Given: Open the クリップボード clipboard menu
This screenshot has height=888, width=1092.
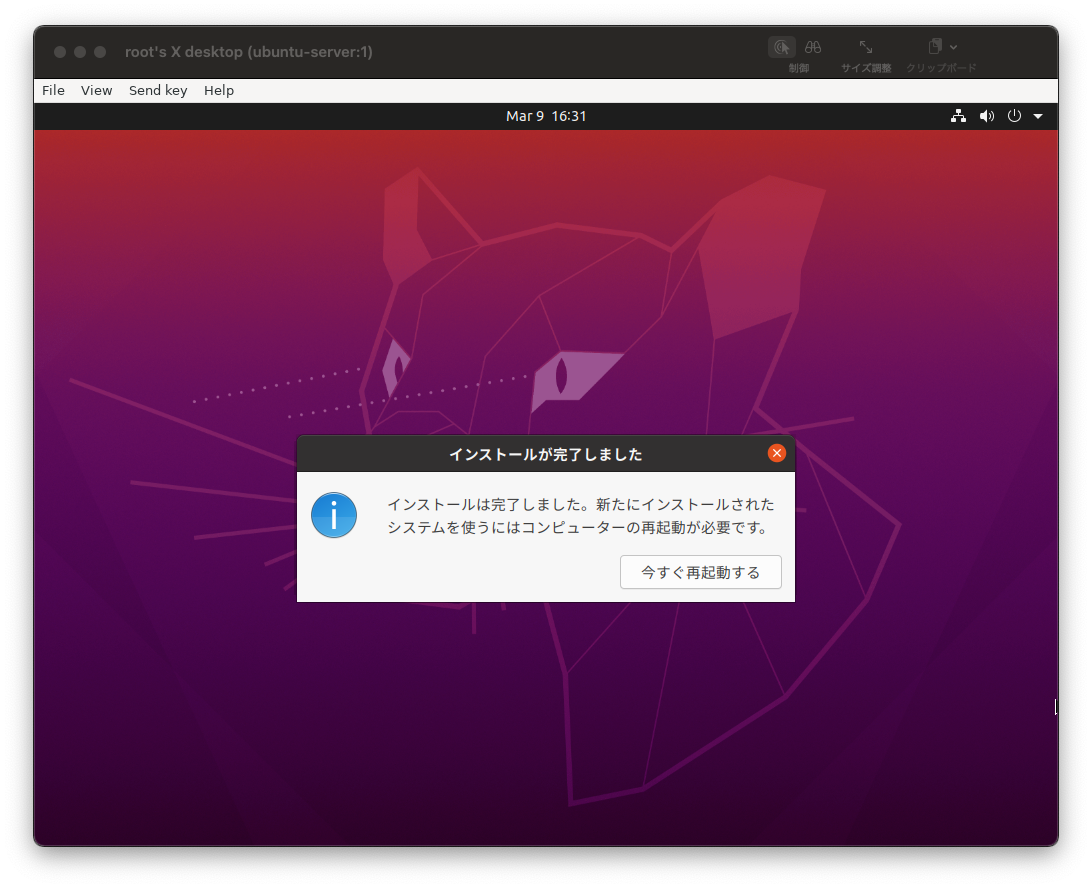Looking at the screenshot, I should [942, 47].
